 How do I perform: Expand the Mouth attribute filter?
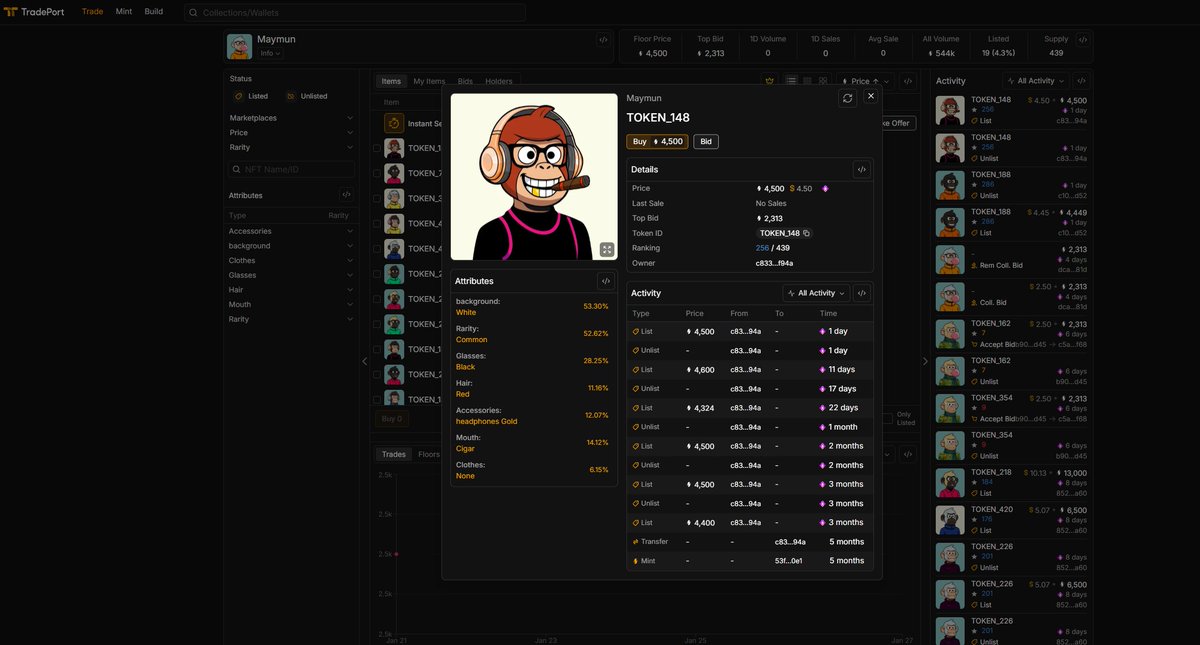(x=291, y=304)
